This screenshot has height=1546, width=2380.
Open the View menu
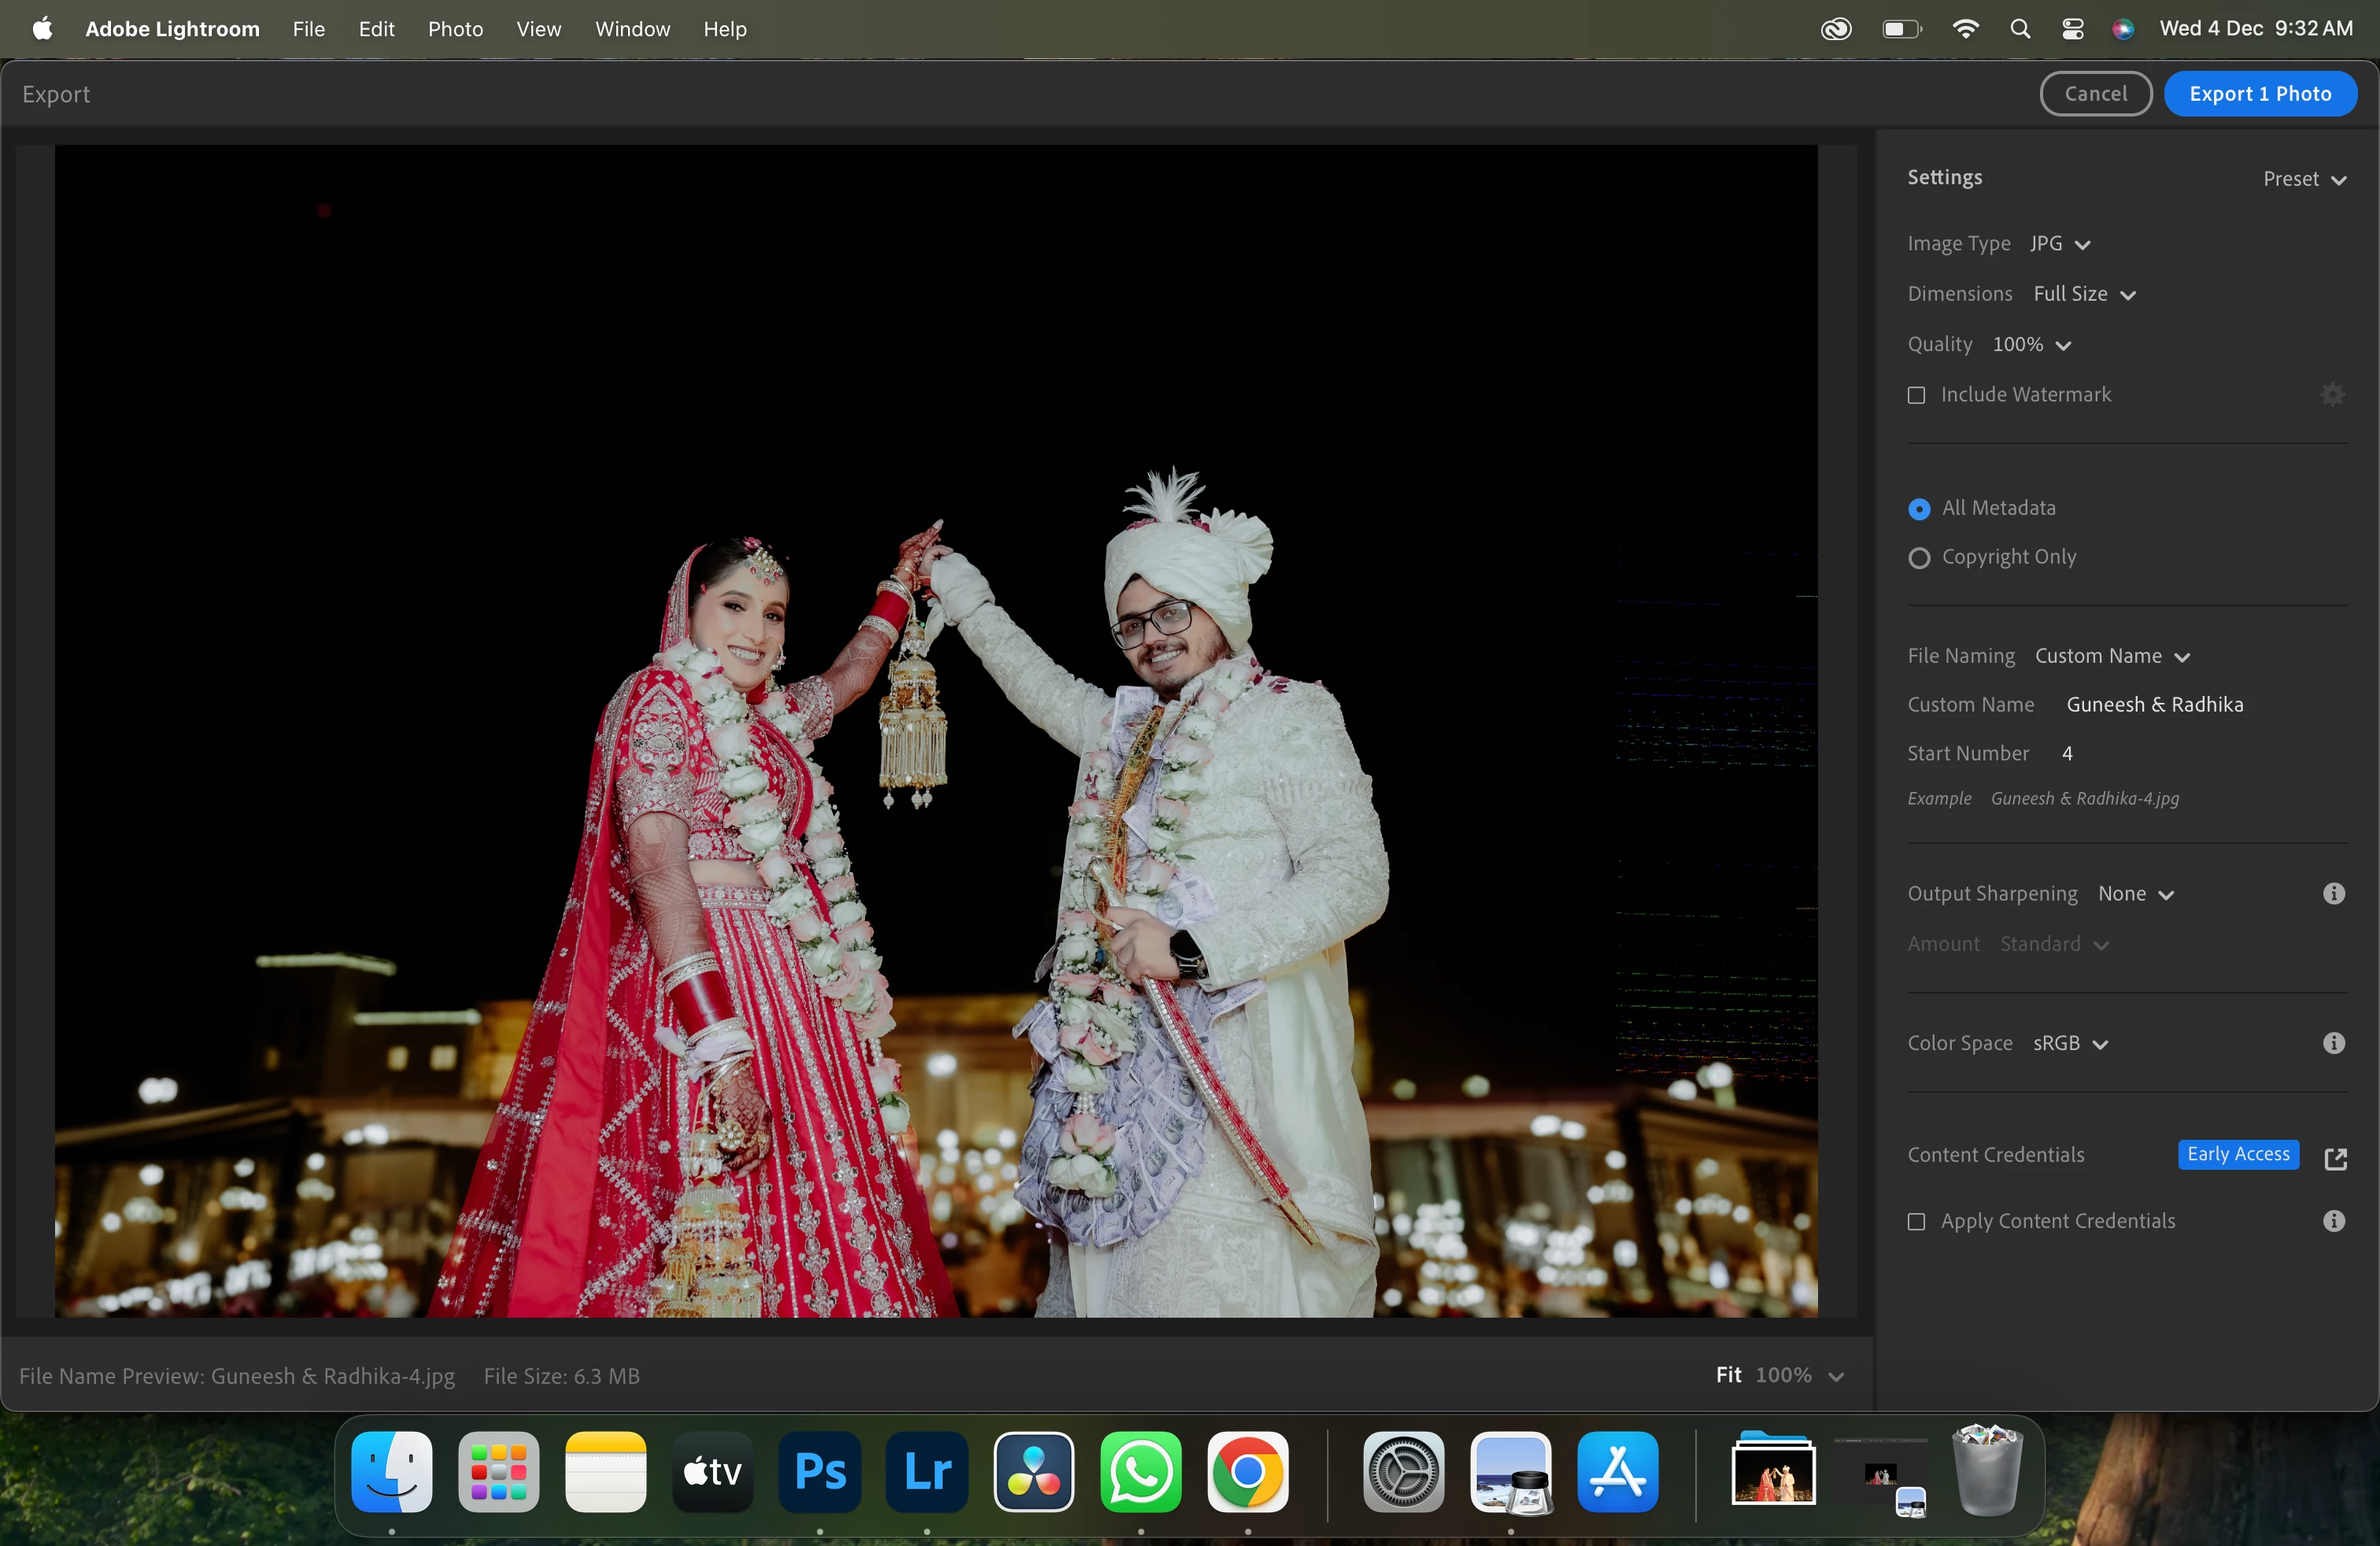click(x=538, y=29)
